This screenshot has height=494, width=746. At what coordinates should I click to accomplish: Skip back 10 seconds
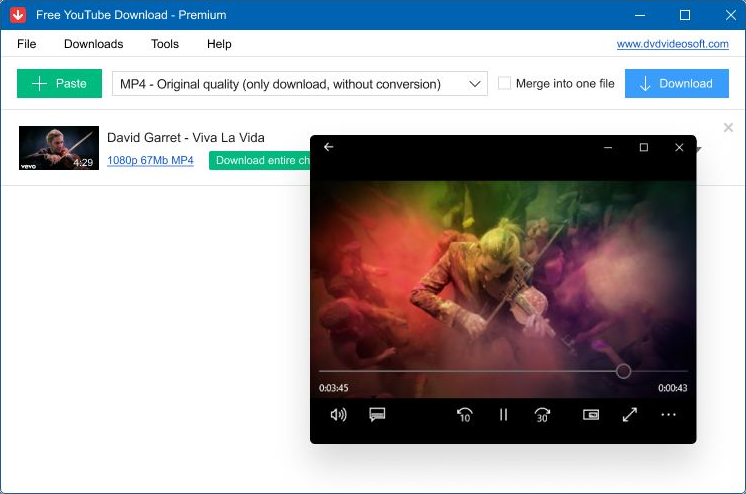464,415
